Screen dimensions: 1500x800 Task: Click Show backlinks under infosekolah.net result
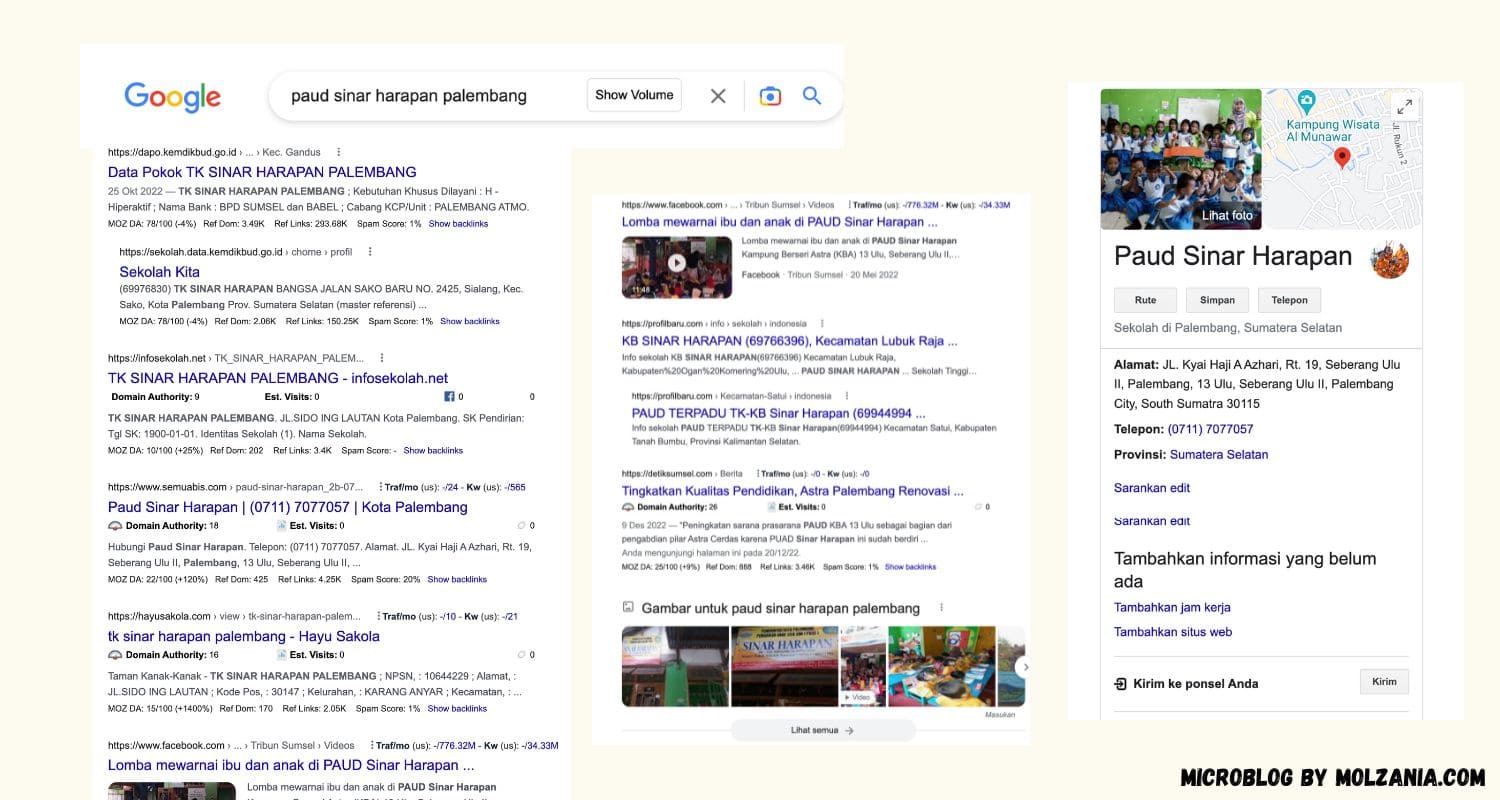click(x=433, y=451)
